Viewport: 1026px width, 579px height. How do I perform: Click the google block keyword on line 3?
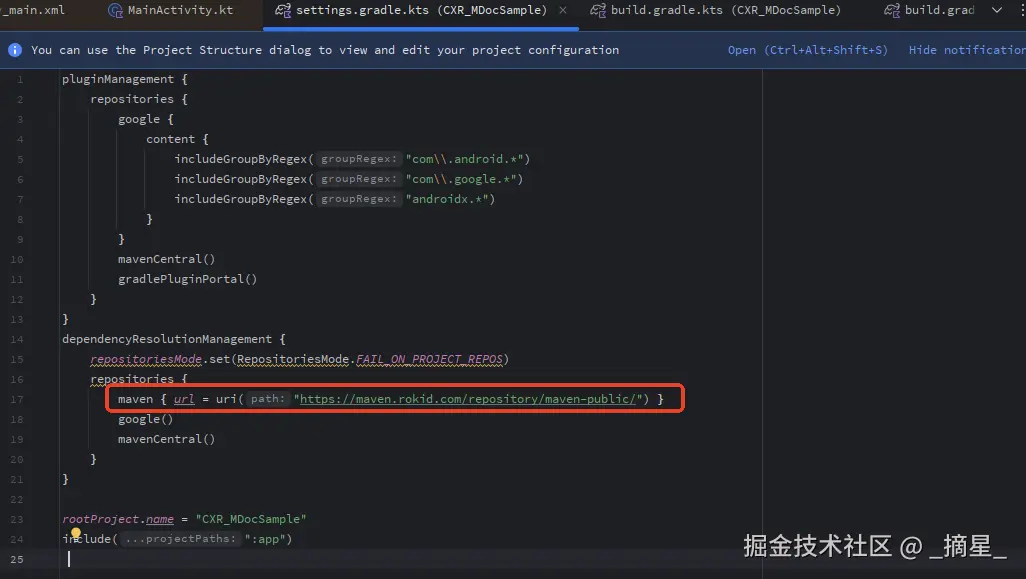(x=139, y=119)
